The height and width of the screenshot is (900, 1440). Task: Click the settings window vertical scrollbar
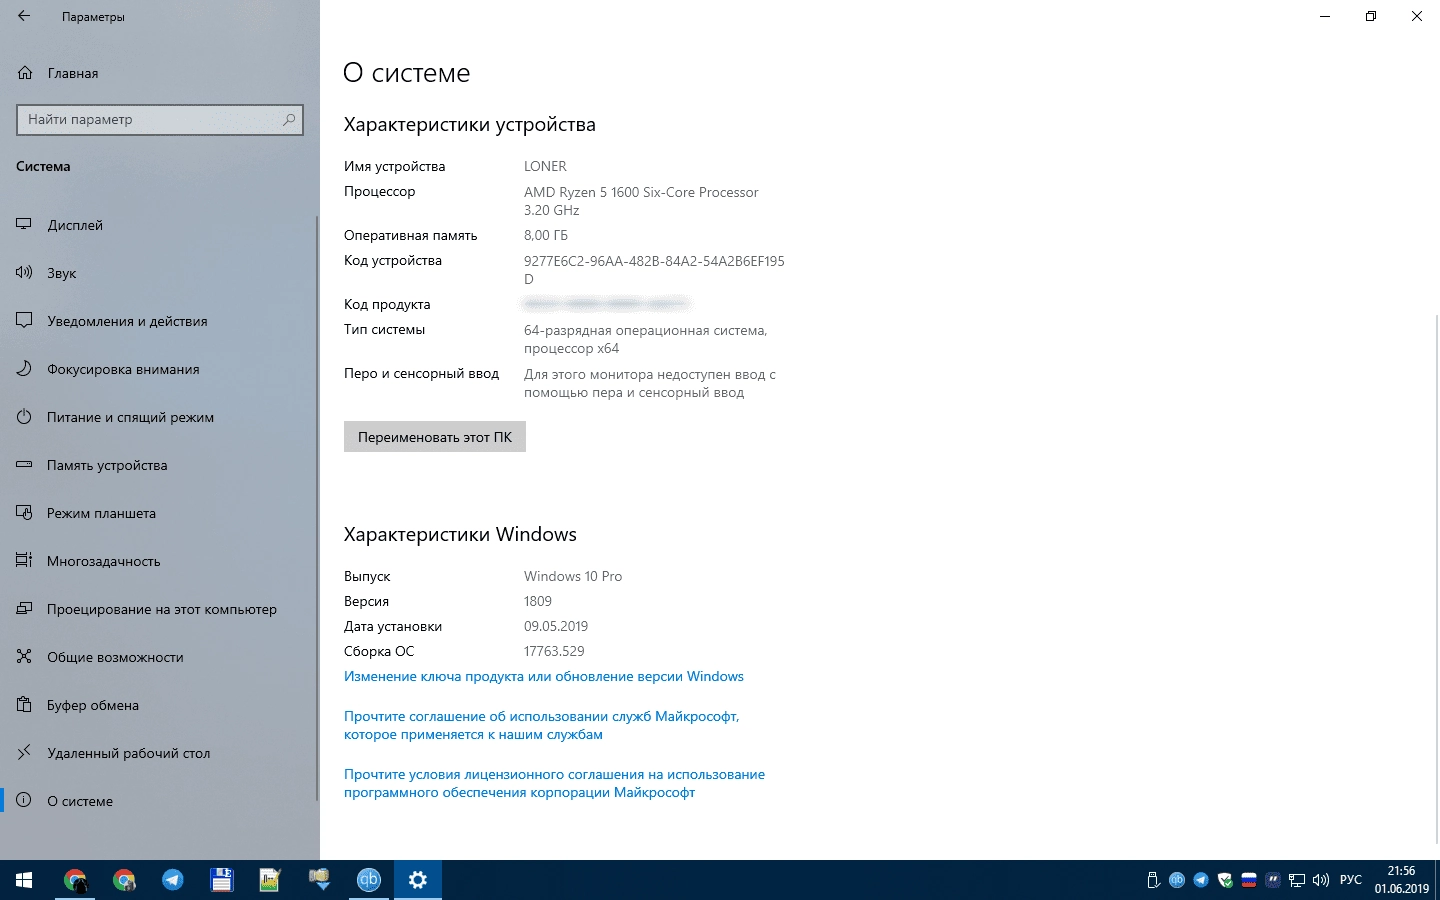click(1437, 580)
